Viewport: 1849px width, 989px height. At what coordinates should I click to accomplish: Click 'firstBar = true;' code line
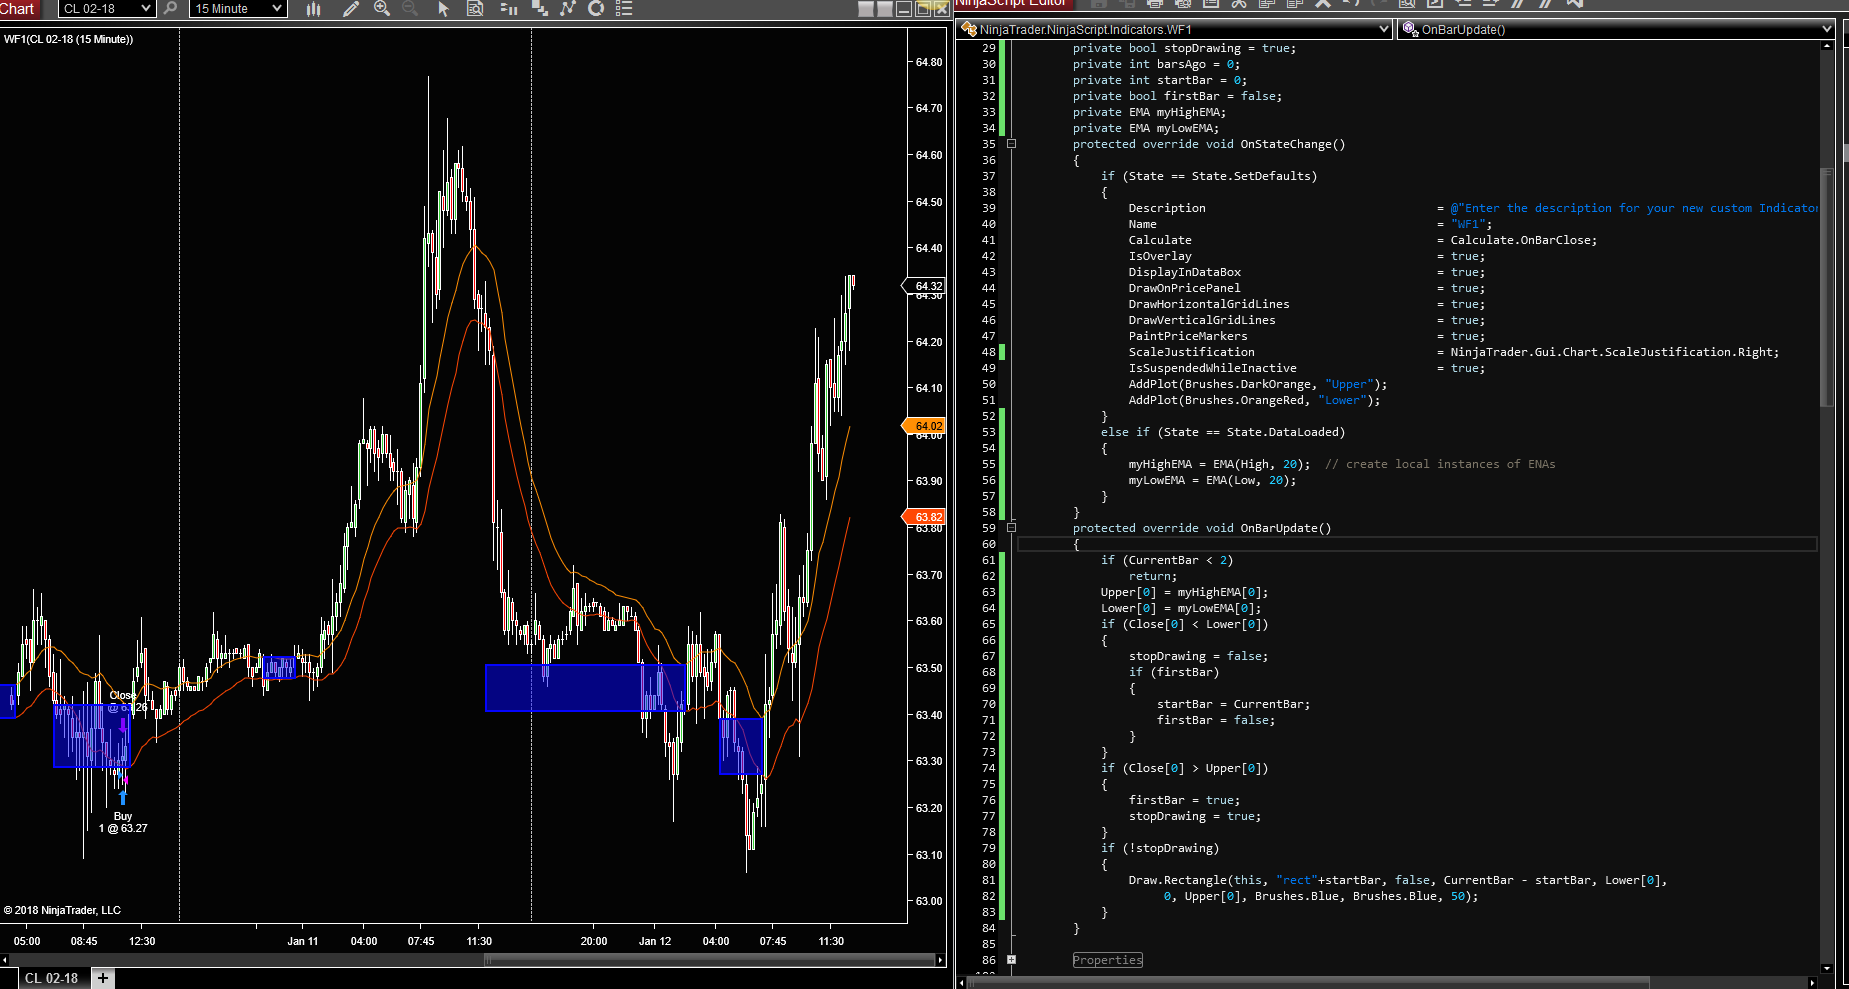coord(1185,800)
